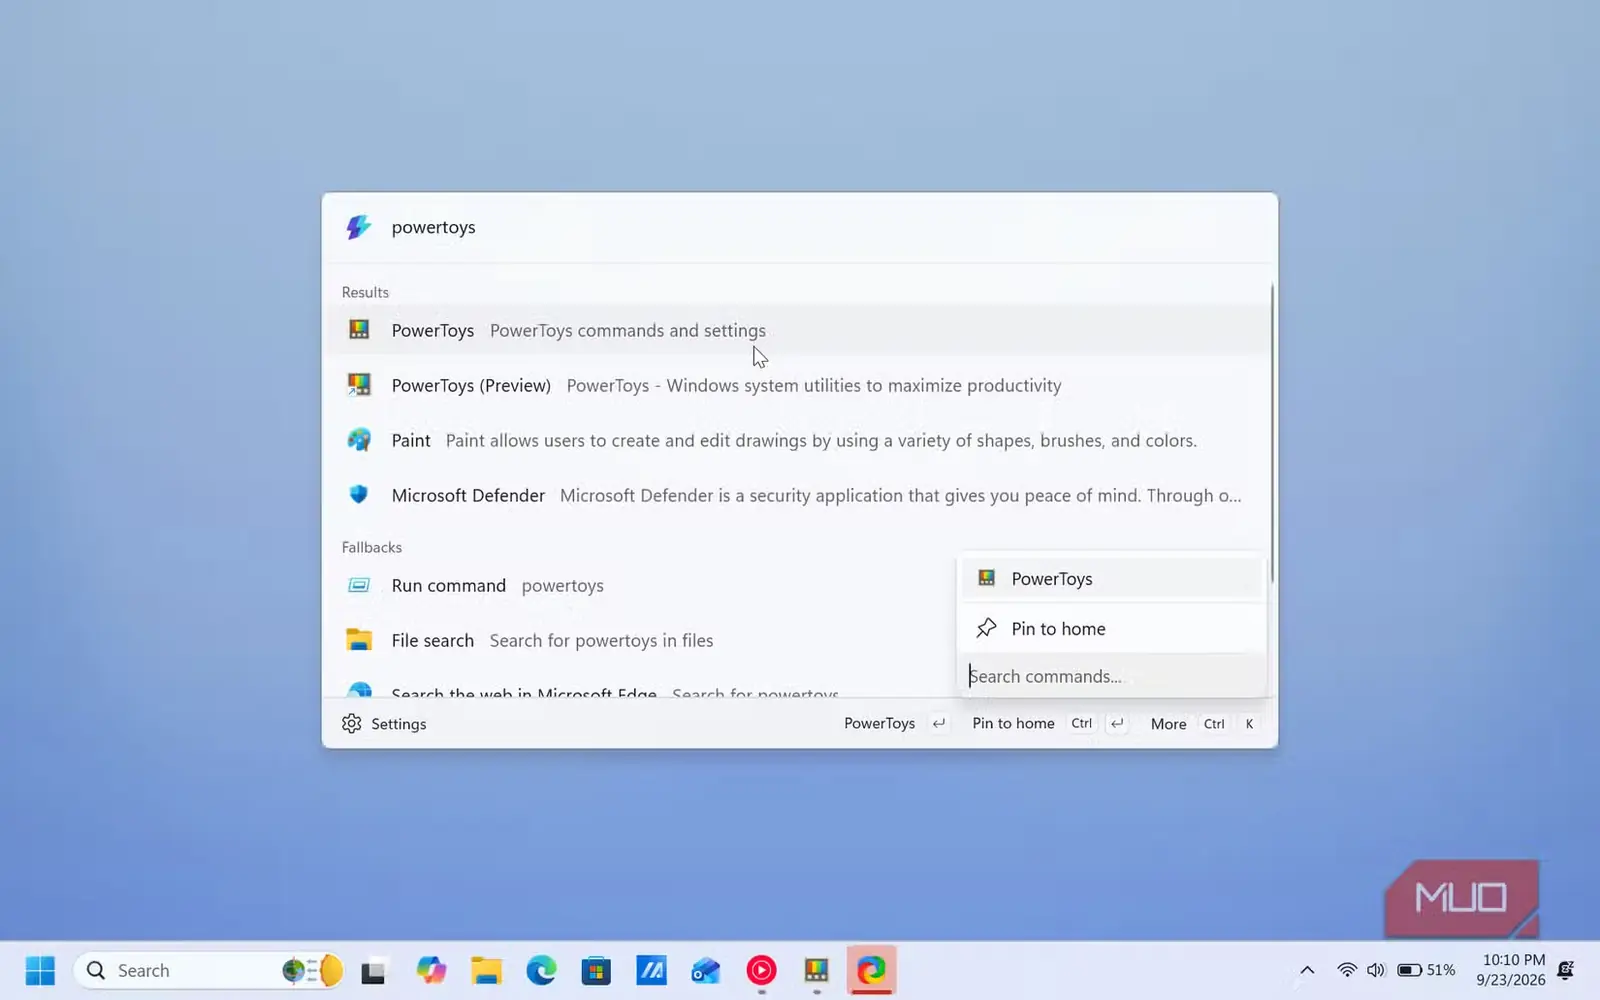Click Pin to home in the bottom bar

pos(1049,723)
